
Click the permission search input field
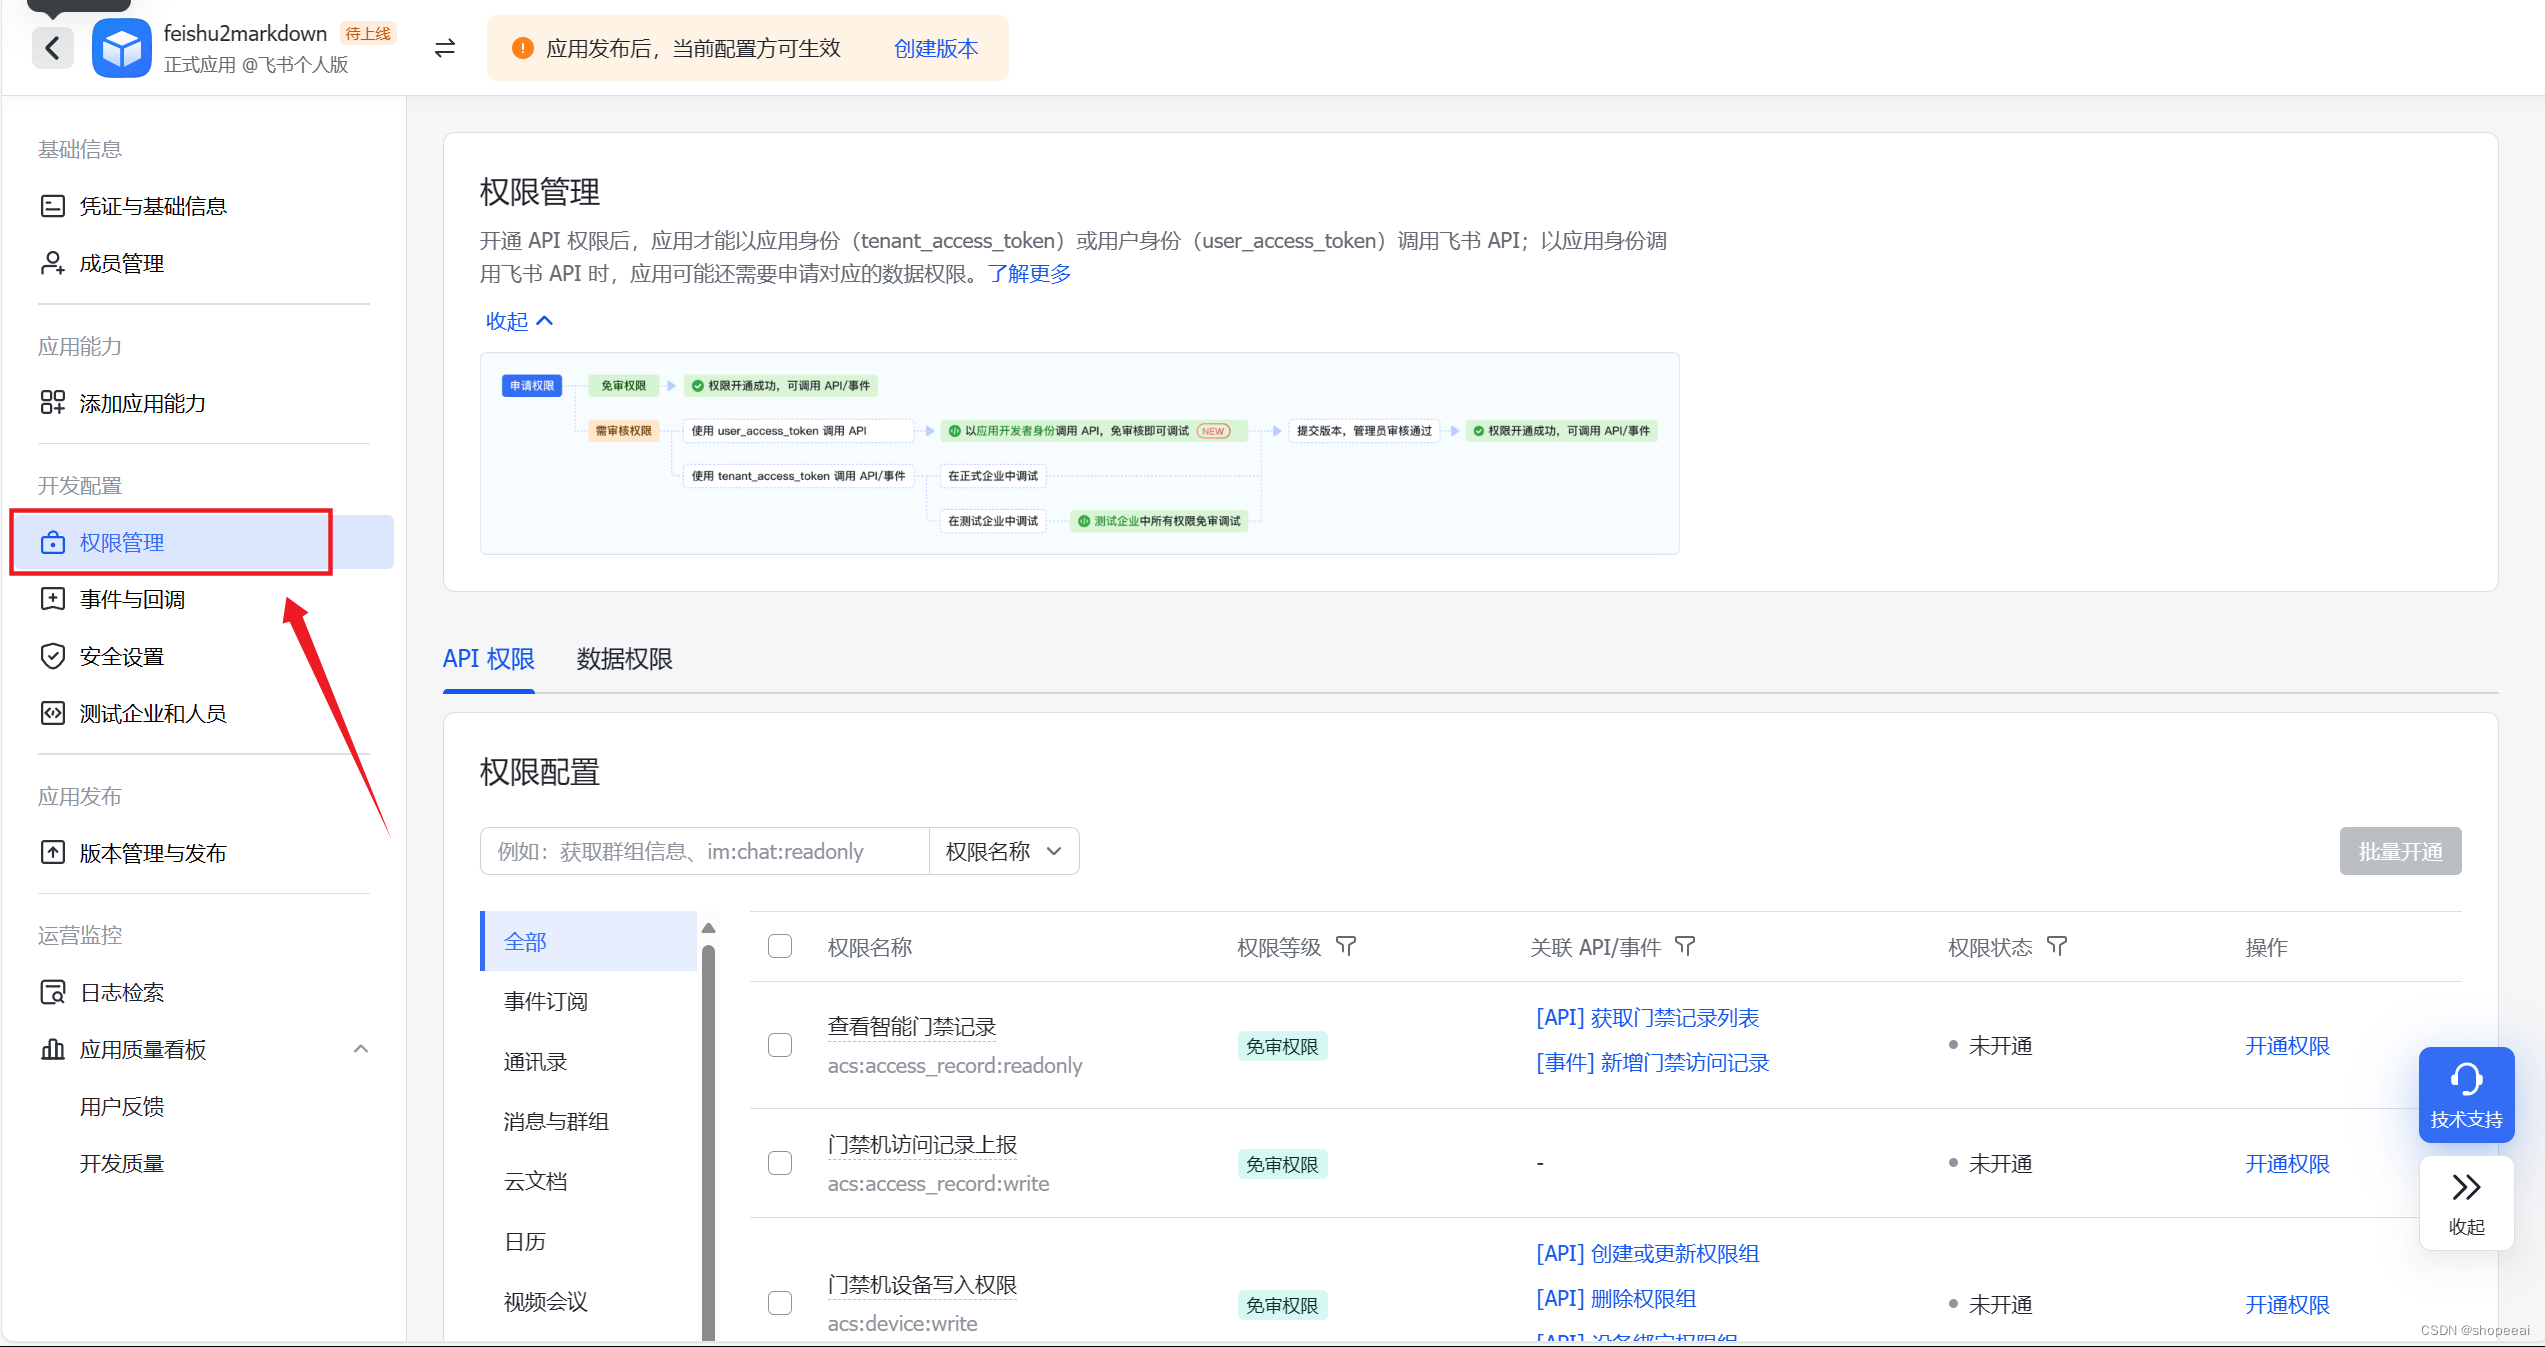pyautogui.click(x=704, y=851)
